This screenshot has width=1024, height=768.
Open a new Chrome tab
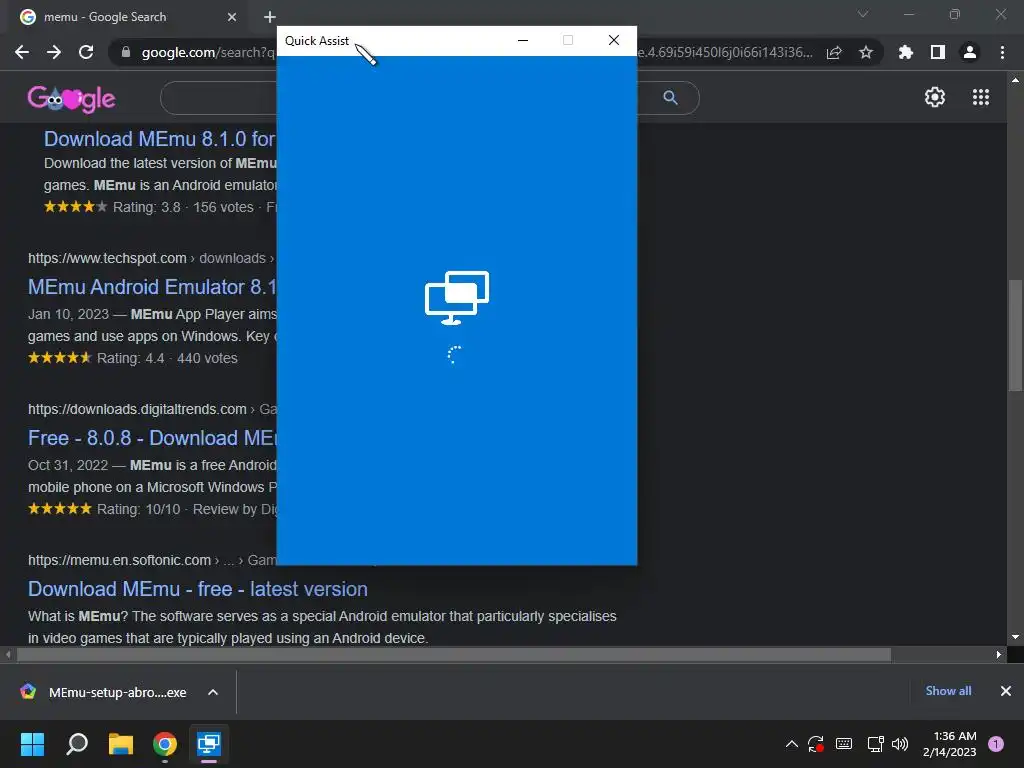pyautogui.click(x=270, y=17)
